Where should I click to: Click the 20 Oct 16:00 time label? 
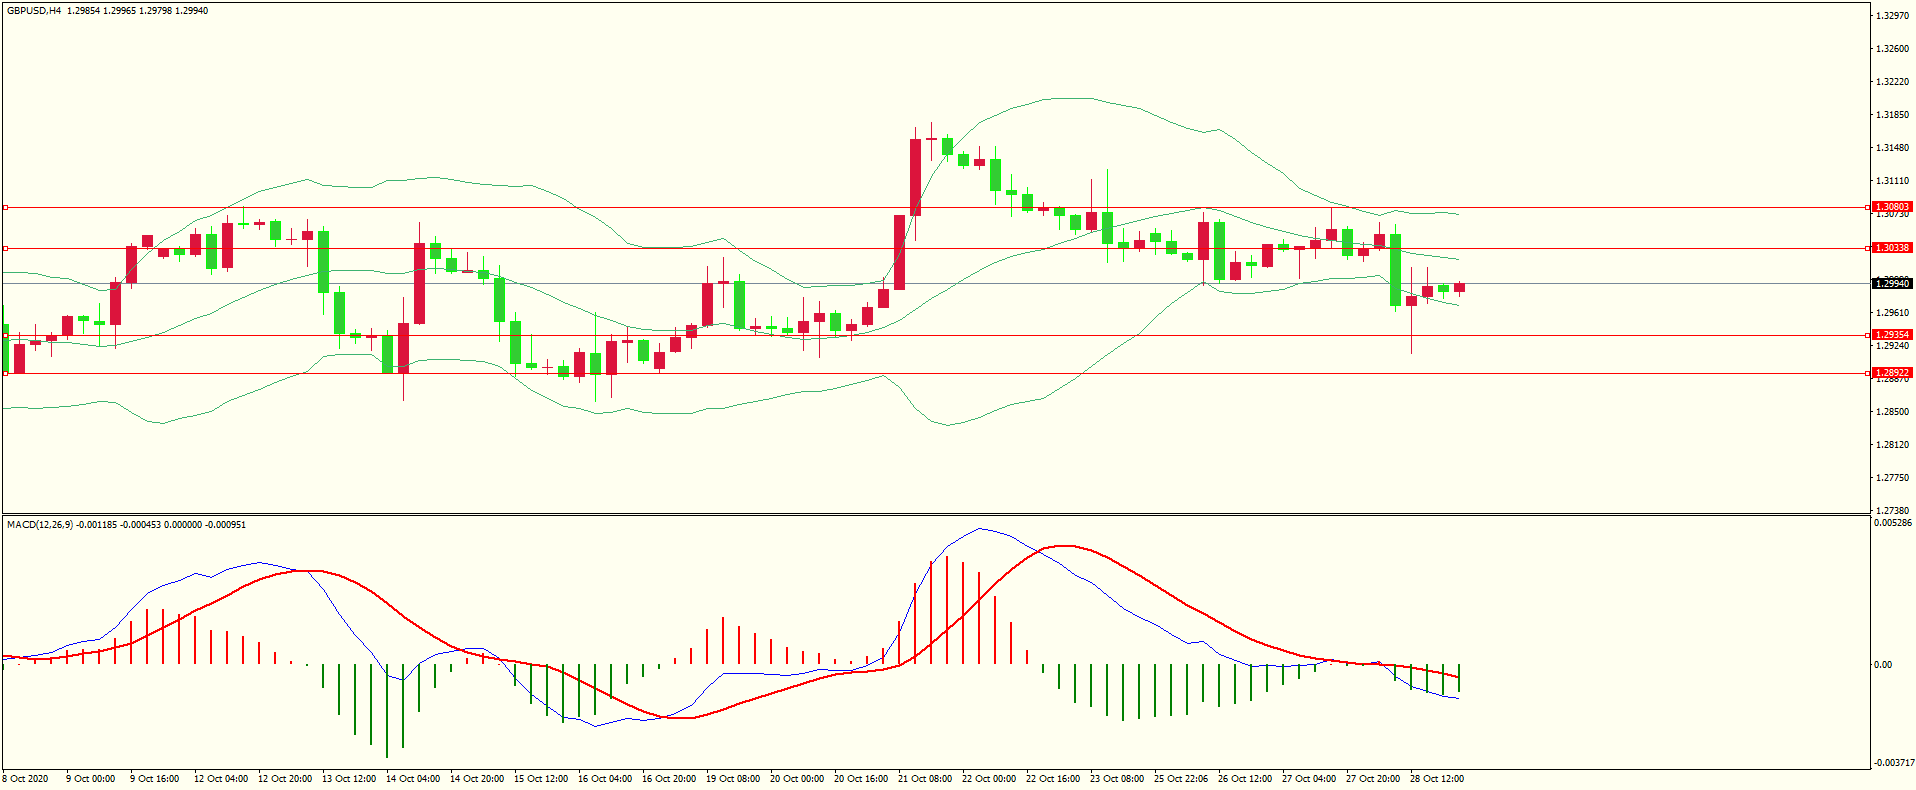(x=861, y=779)
